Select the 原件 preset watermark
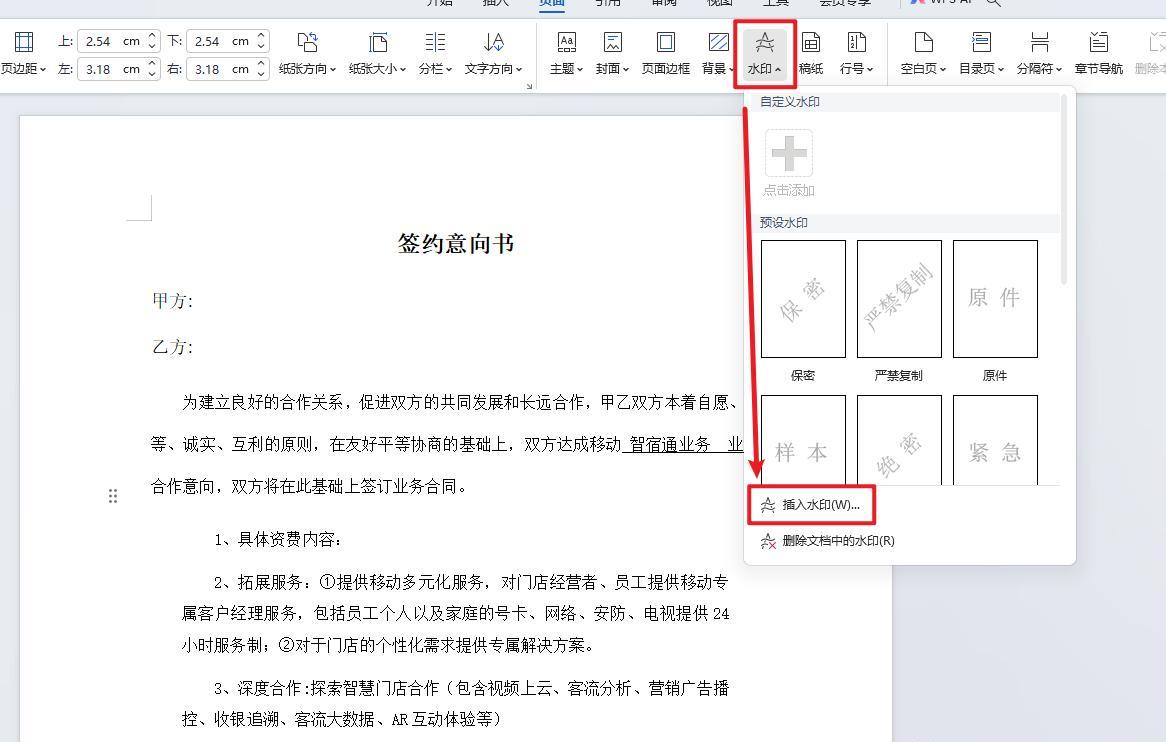The height and width of the screenshot is (742, 1166). point(995,298)
